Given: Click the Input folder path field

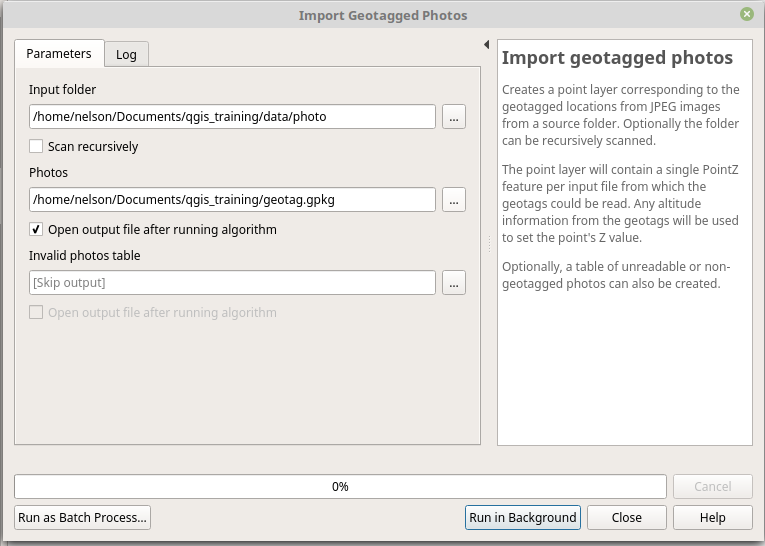Looking at the screenshot, I should point(232,117).
